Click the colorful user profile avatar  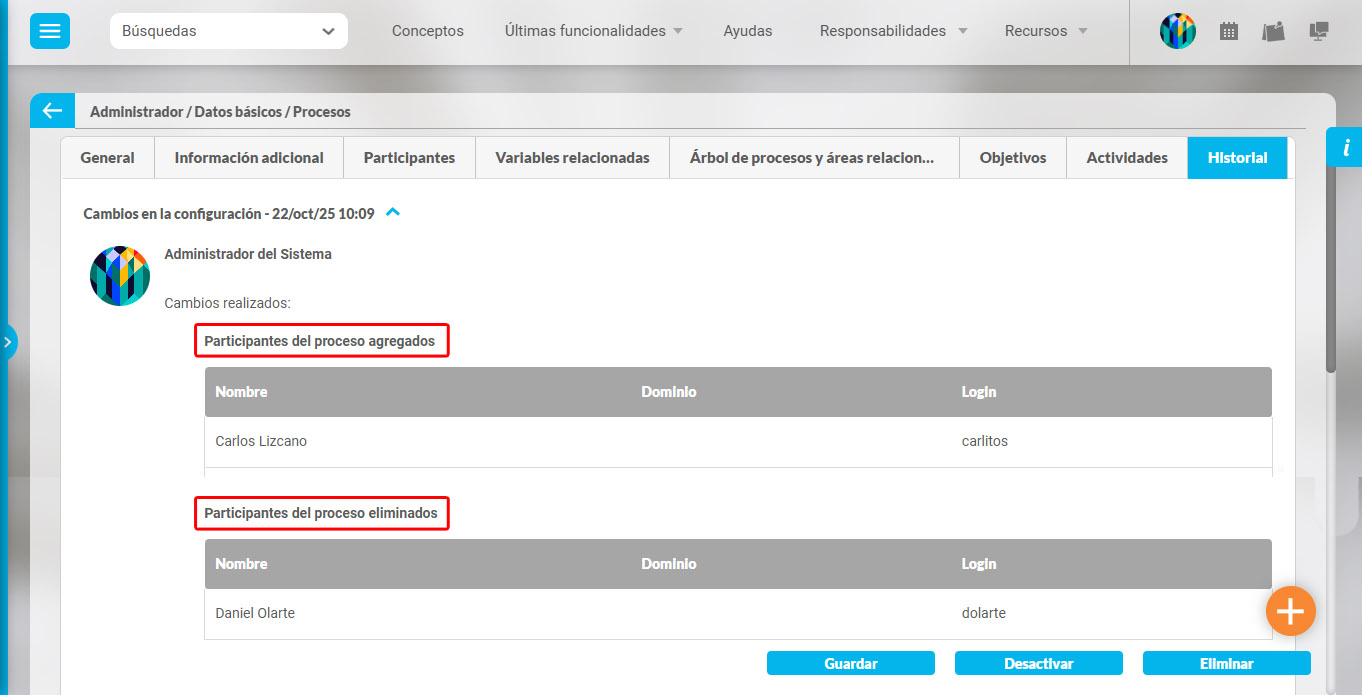pyautogui.click(x=1177, y=31)
